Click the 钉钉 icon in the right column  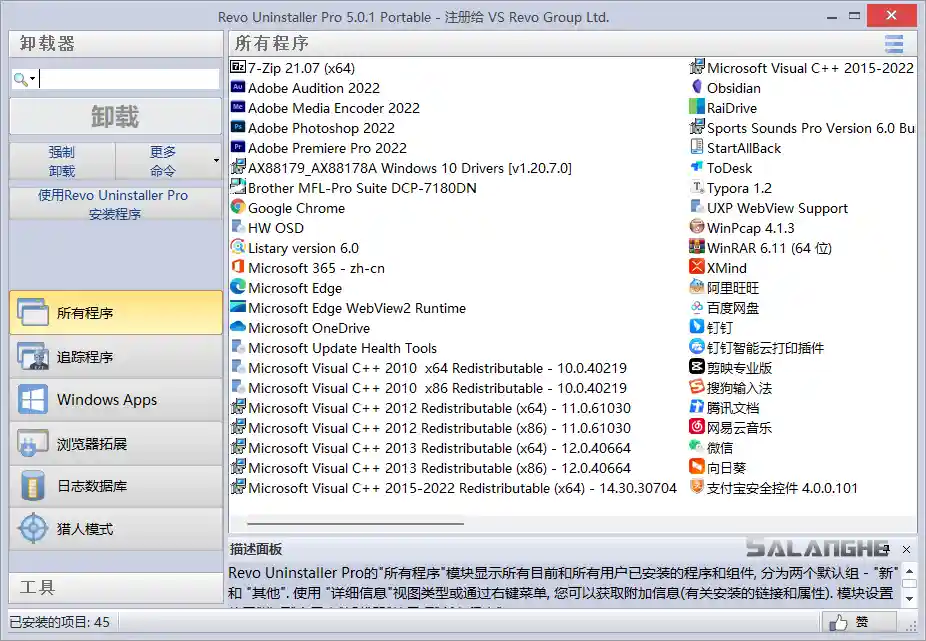tap(698, 328)
